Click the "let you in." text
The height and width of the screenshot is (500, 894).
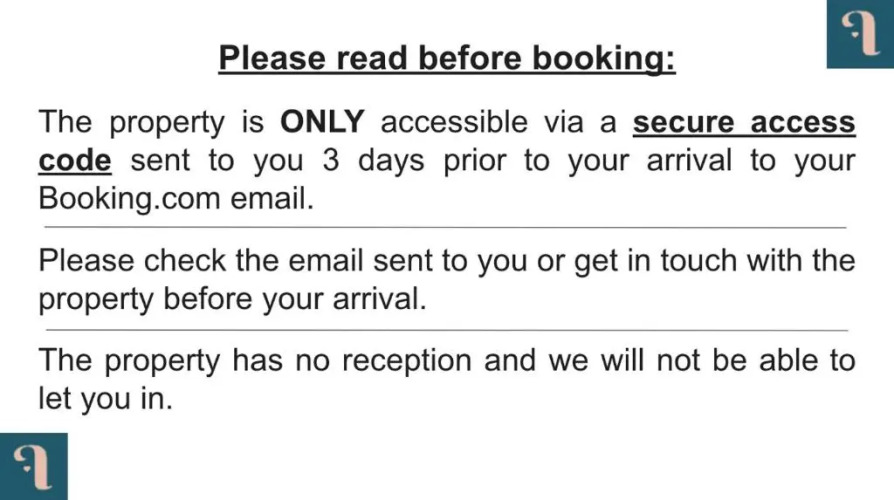pos(106,398)
